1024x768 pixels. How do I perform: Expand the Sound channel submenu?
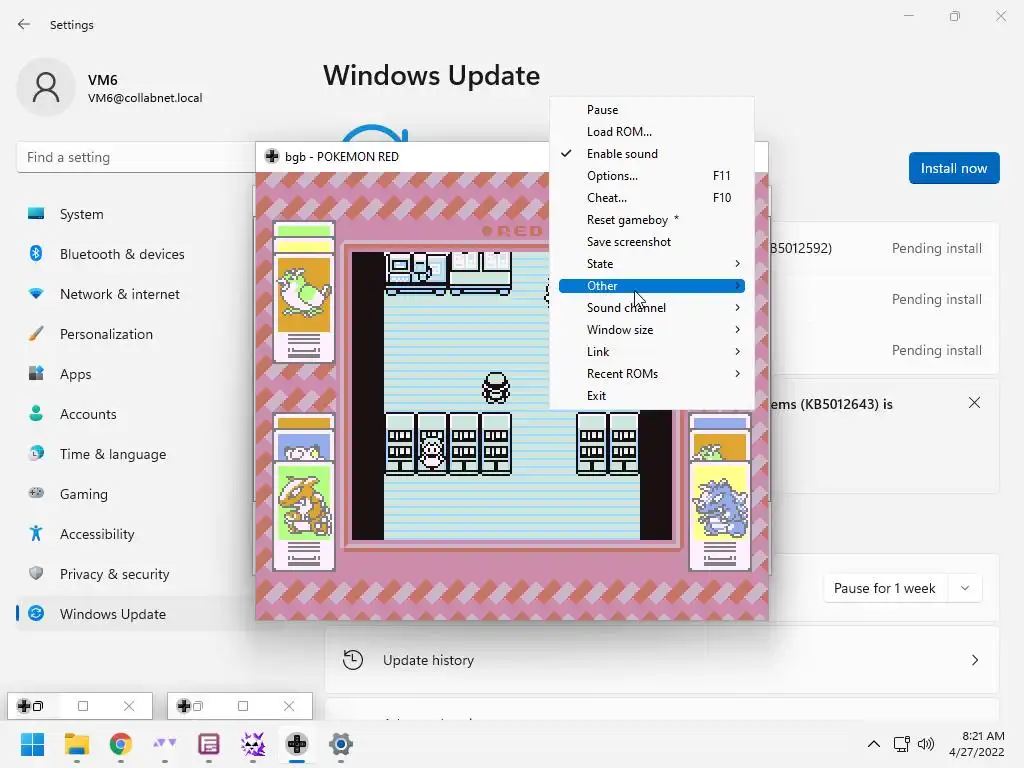(652, 308)
